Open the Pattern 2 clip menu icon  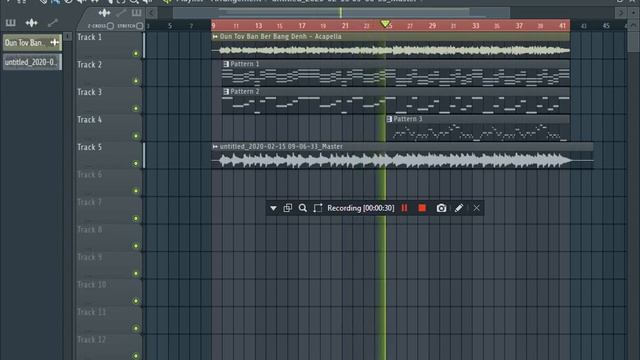coord(226,91)
